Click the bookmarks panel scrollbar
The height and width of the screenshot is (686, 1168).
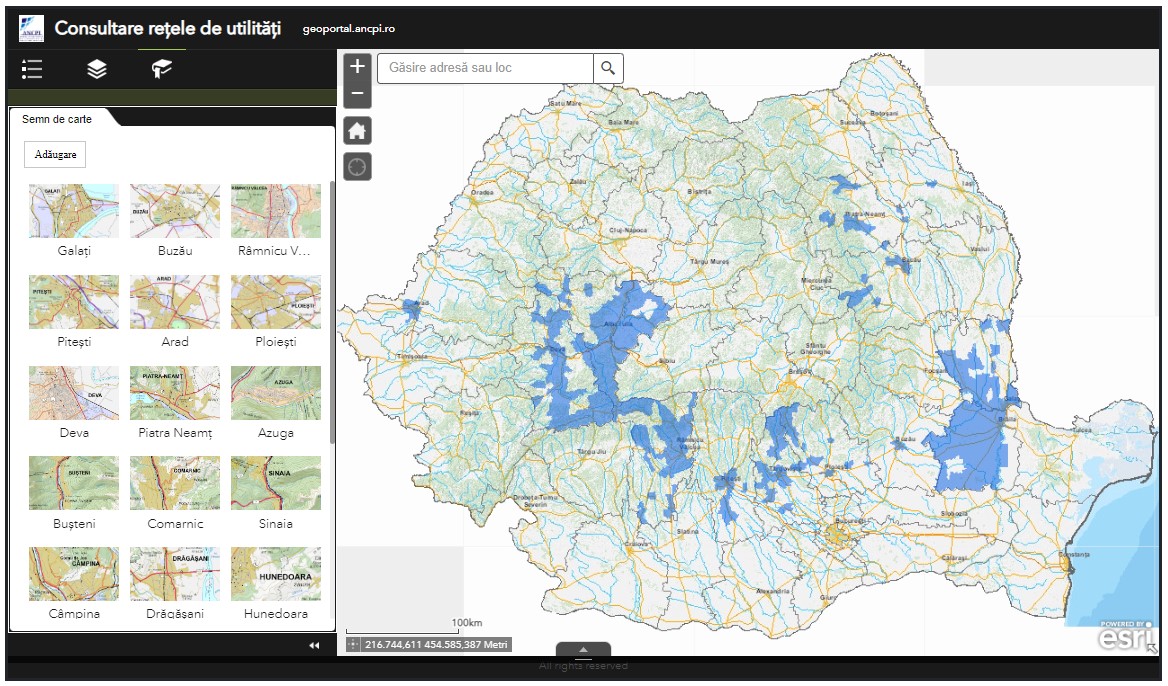pos(332,311)
